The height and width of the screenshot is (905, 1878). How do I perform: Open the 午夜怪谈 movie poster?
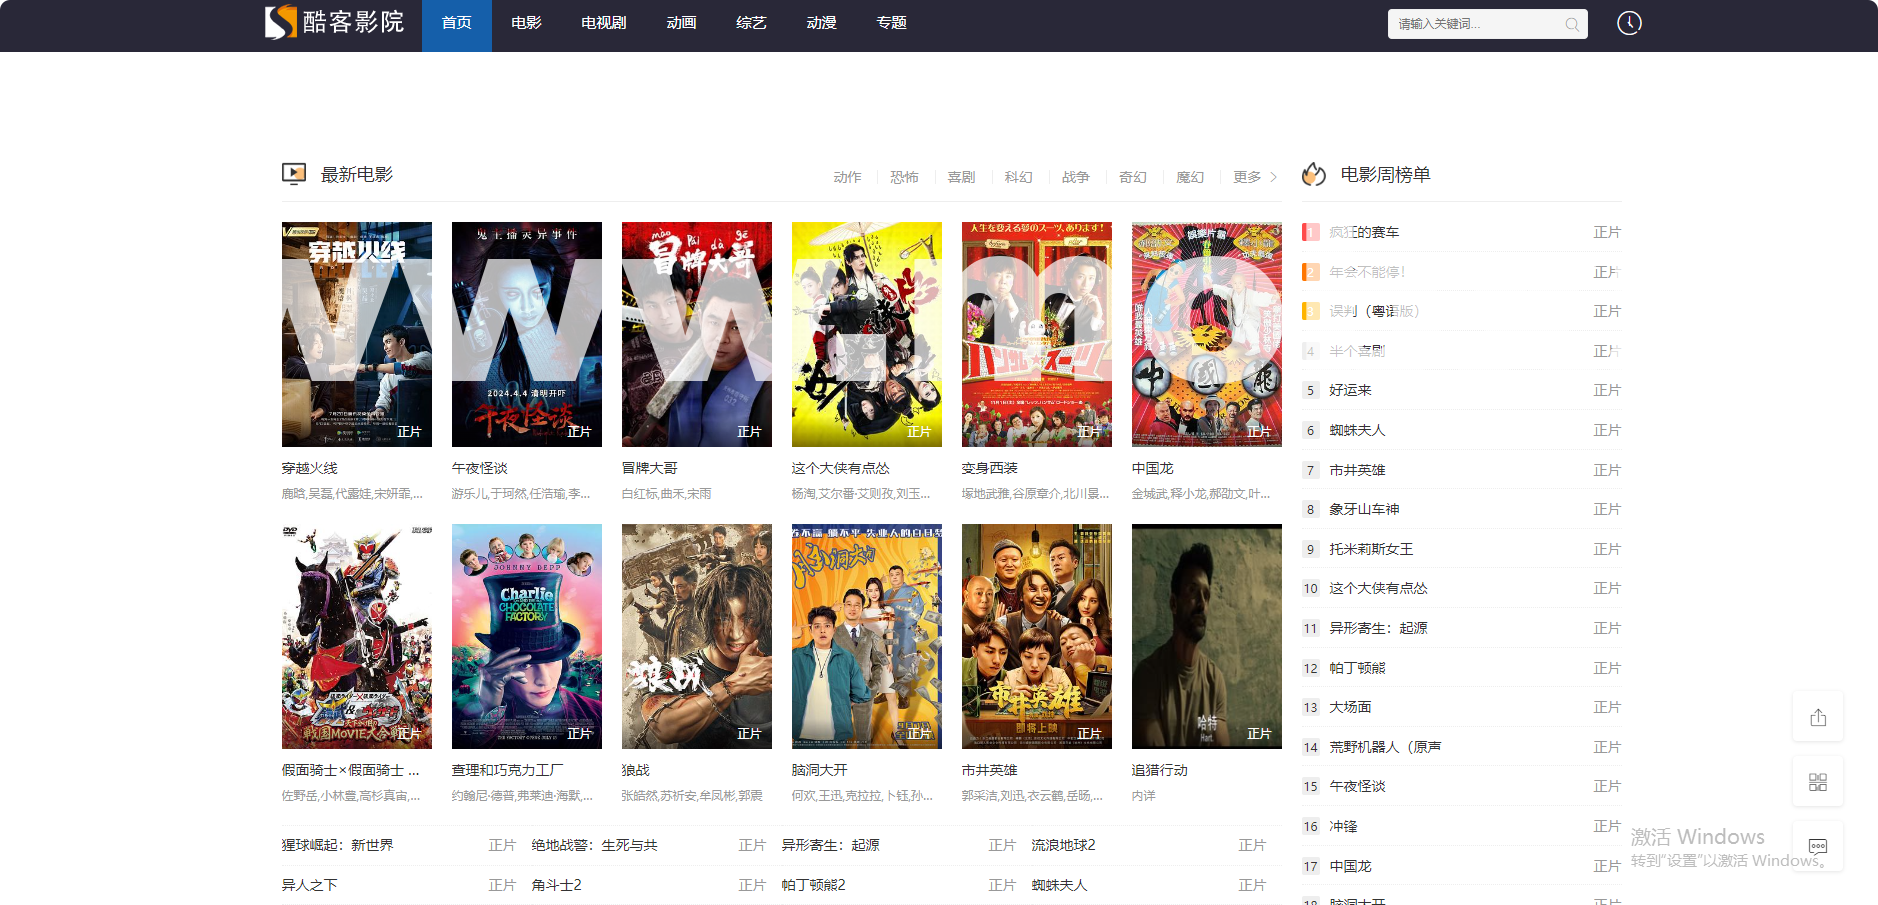tap(527, 334)
